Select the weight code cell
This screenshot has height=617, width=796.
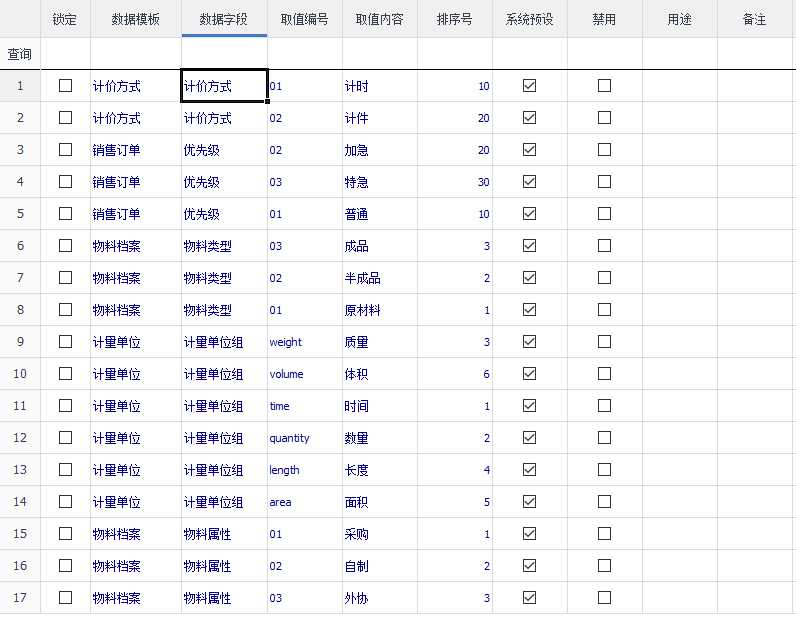[305, 341]
